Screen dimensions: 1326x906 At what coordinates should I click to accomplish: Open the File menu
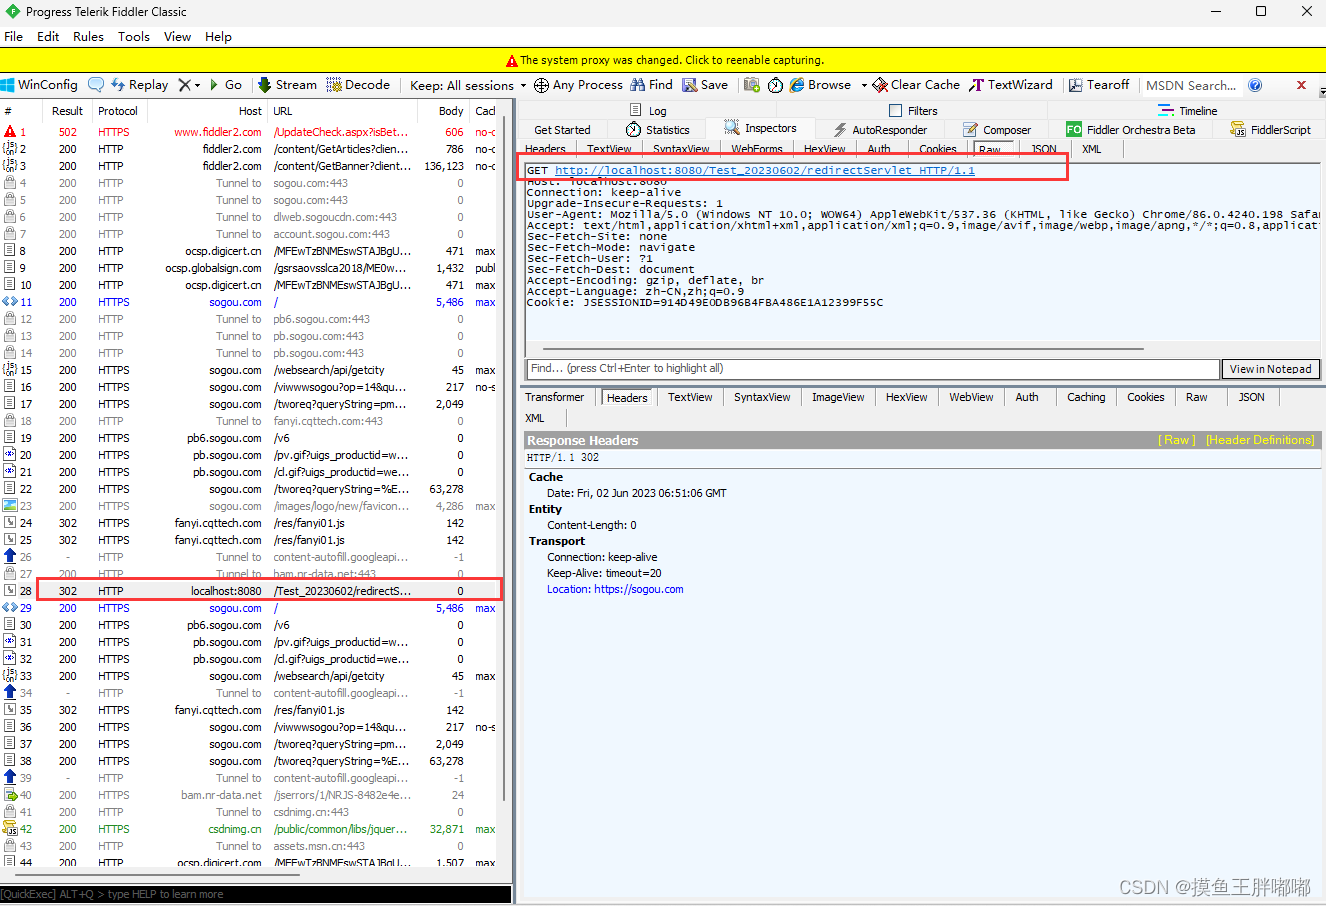(14, 36)
